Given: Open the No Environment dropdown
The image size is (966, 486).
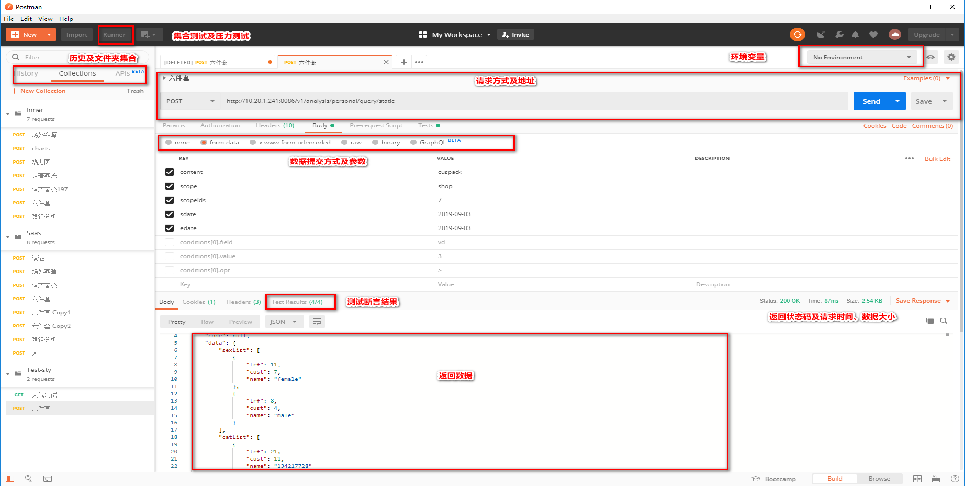Looking at the screenshot, I should [x=861, y=57].
